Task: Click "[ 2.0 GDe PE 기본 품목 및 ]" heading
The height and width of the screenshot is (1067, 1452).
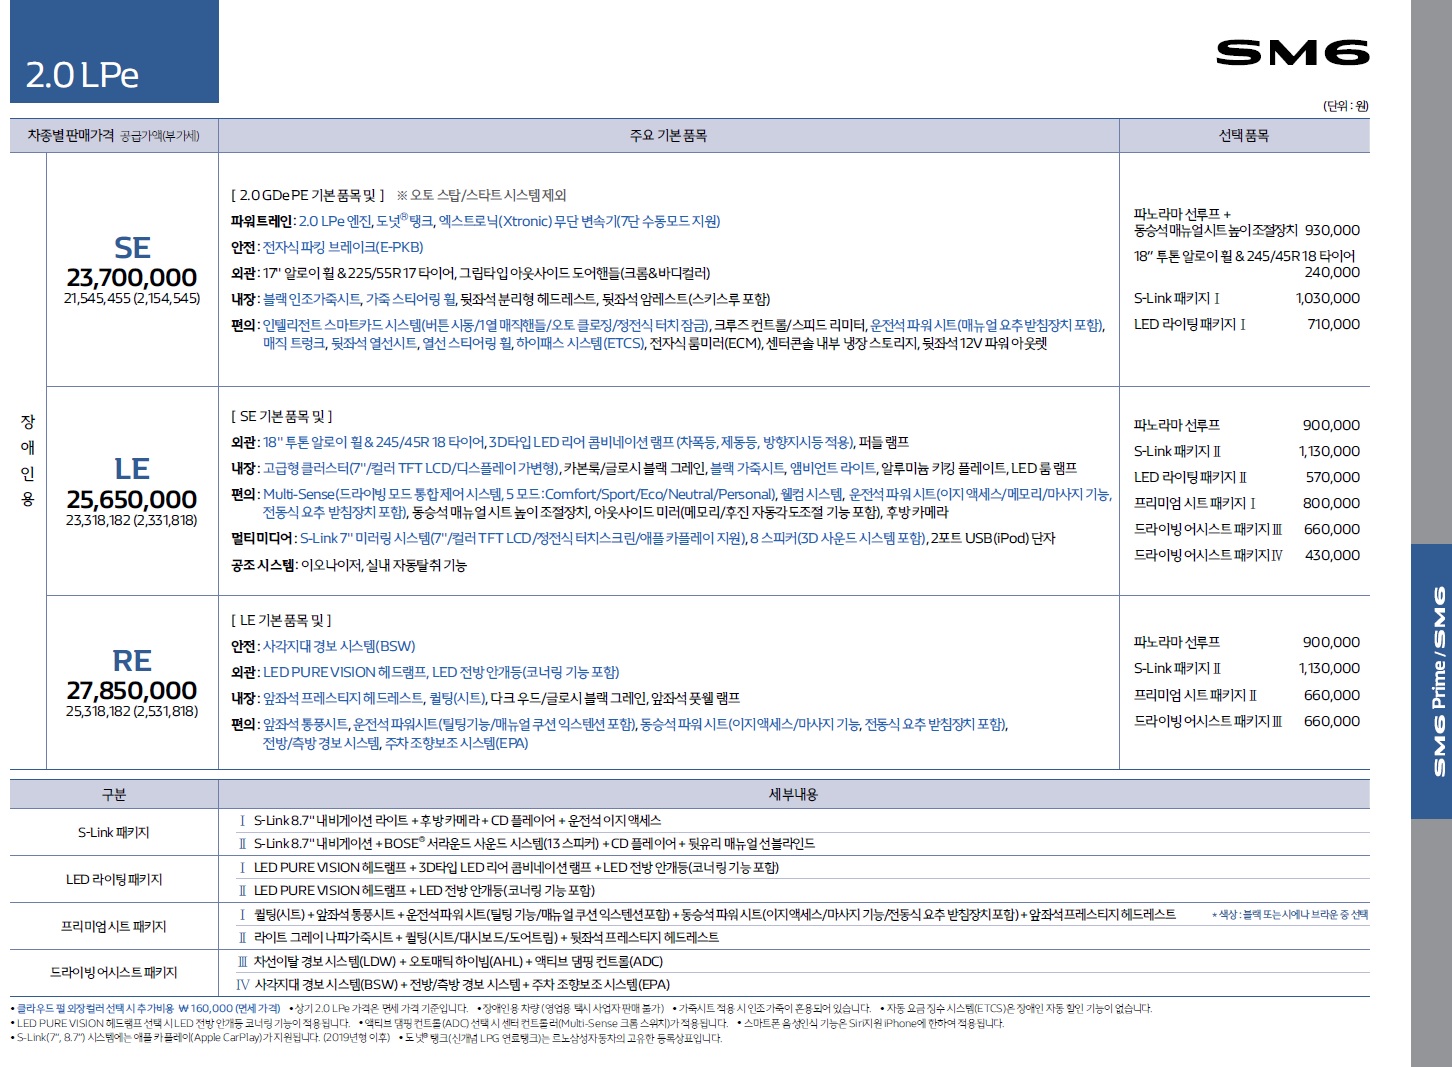Action: coord(308,195)
